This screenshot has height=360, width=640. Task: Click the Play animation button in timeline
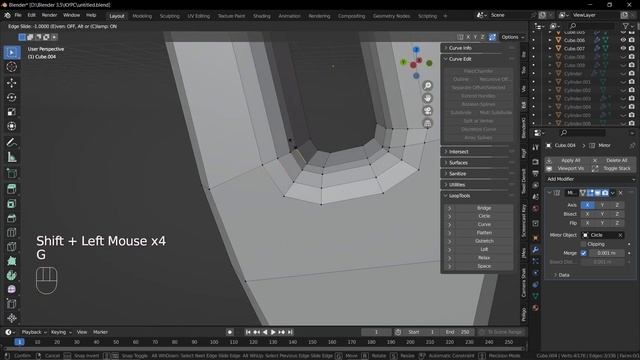point(273,332)
